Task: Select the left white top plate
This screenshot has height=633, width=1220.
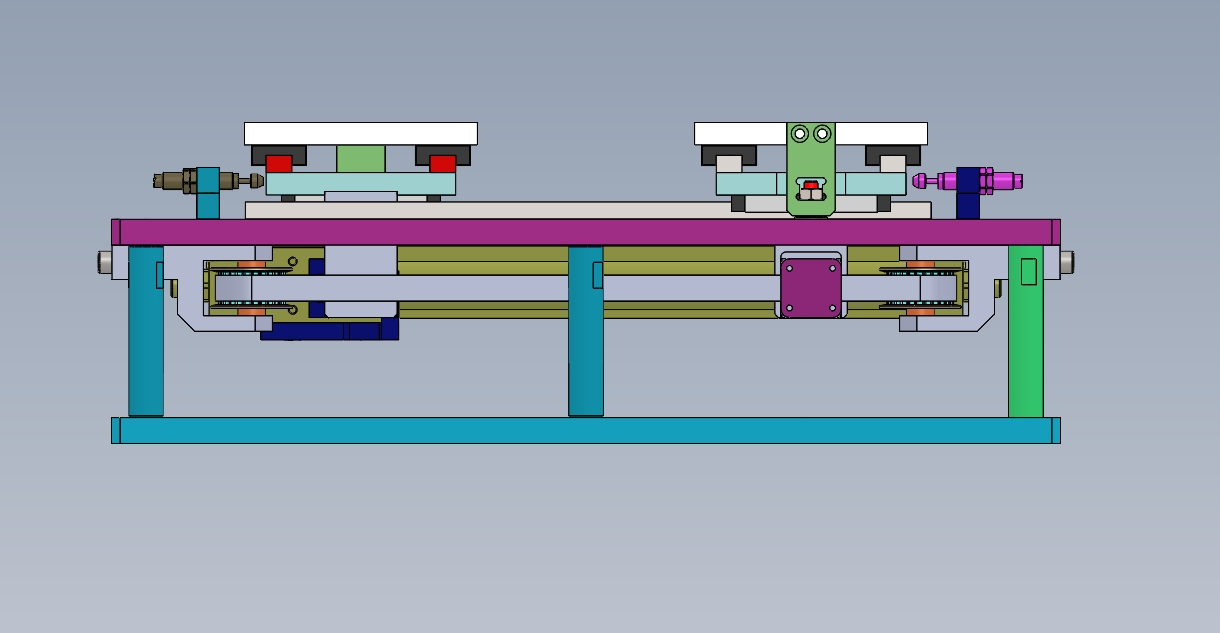Action: click(x=360, y=134)
